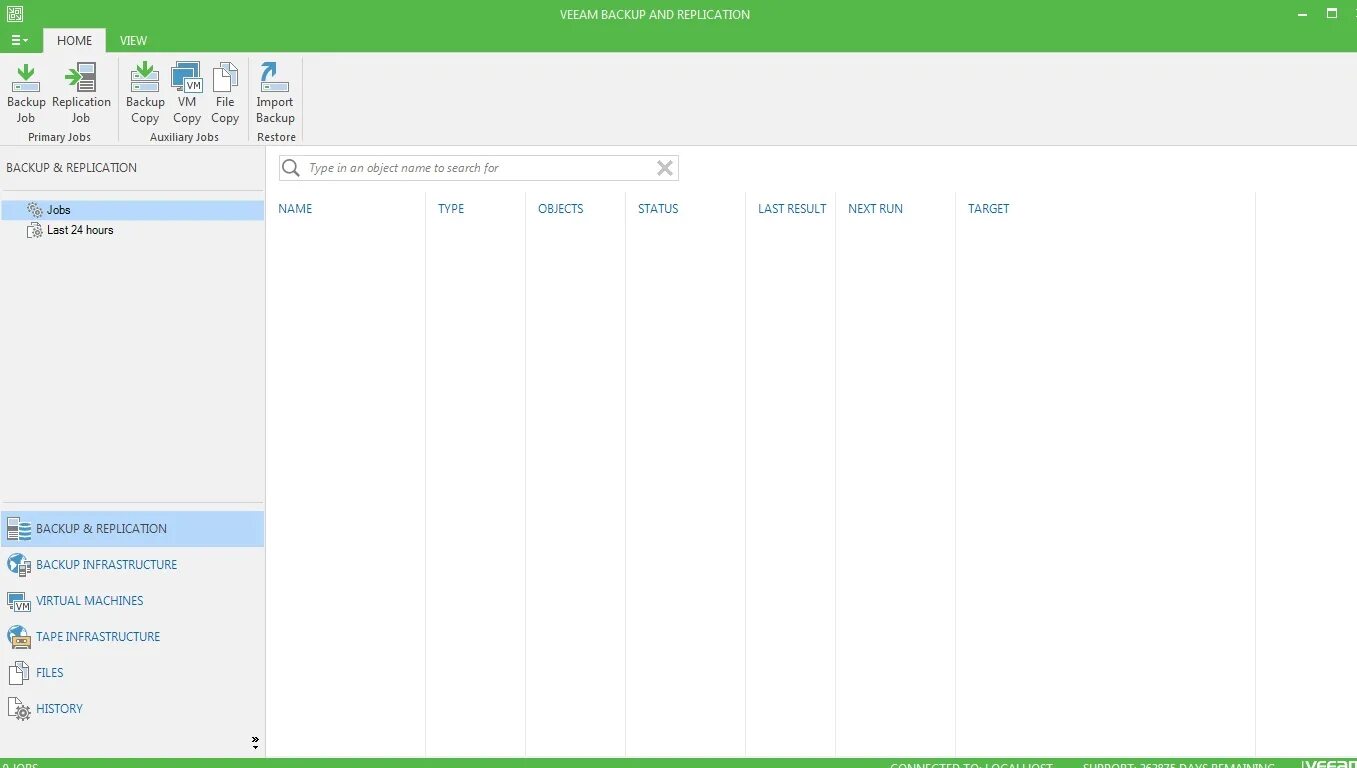This screenshot has height=768, width=1357.
Task: Click Import Backup in Restore group
Action: pyautogui.click(x=275, y=93)
